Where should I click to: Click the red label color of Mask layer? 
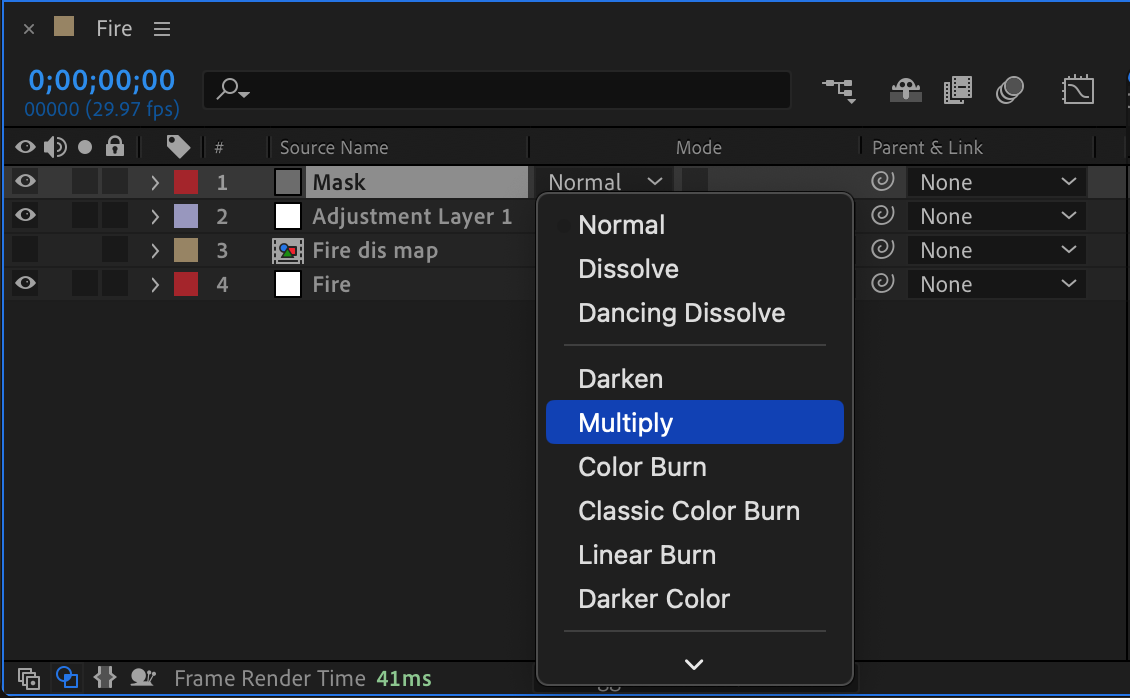[x=186, y=182]
